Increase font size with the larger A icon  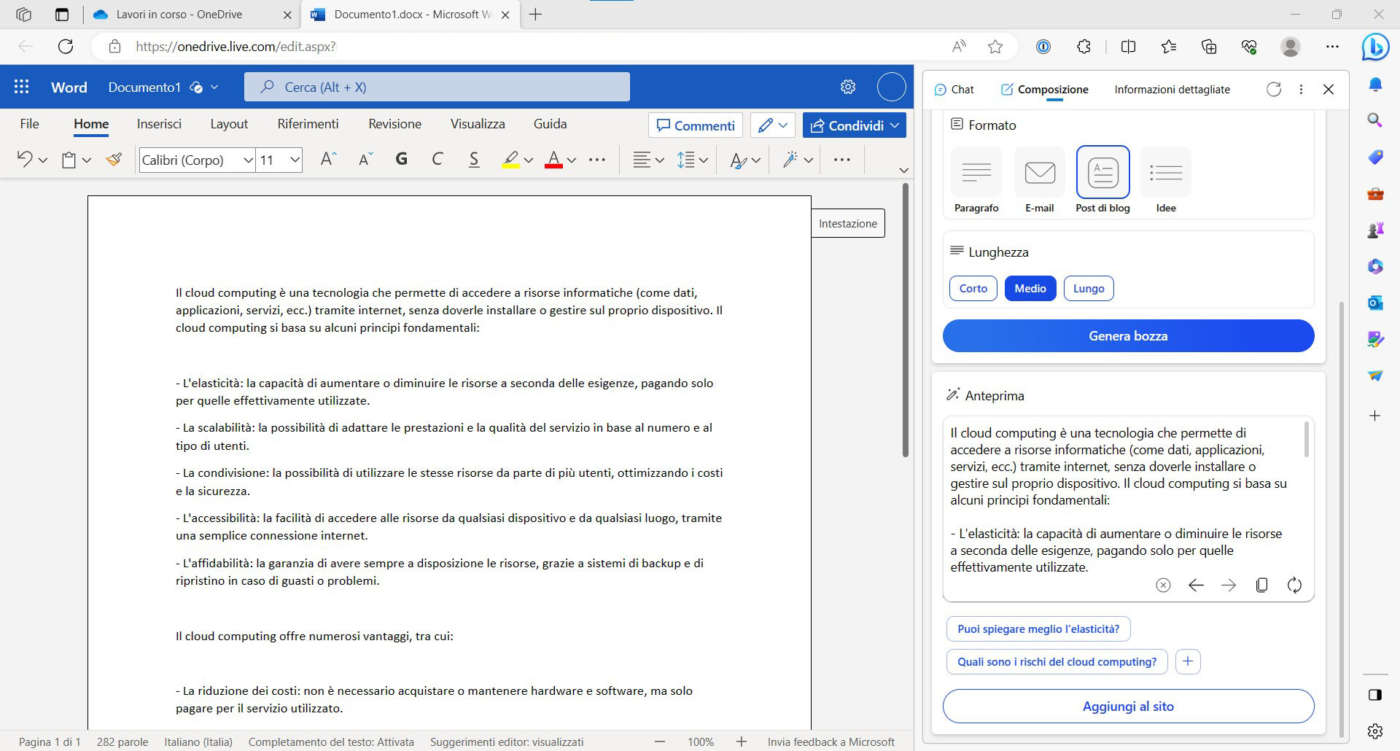coord(328,159)
